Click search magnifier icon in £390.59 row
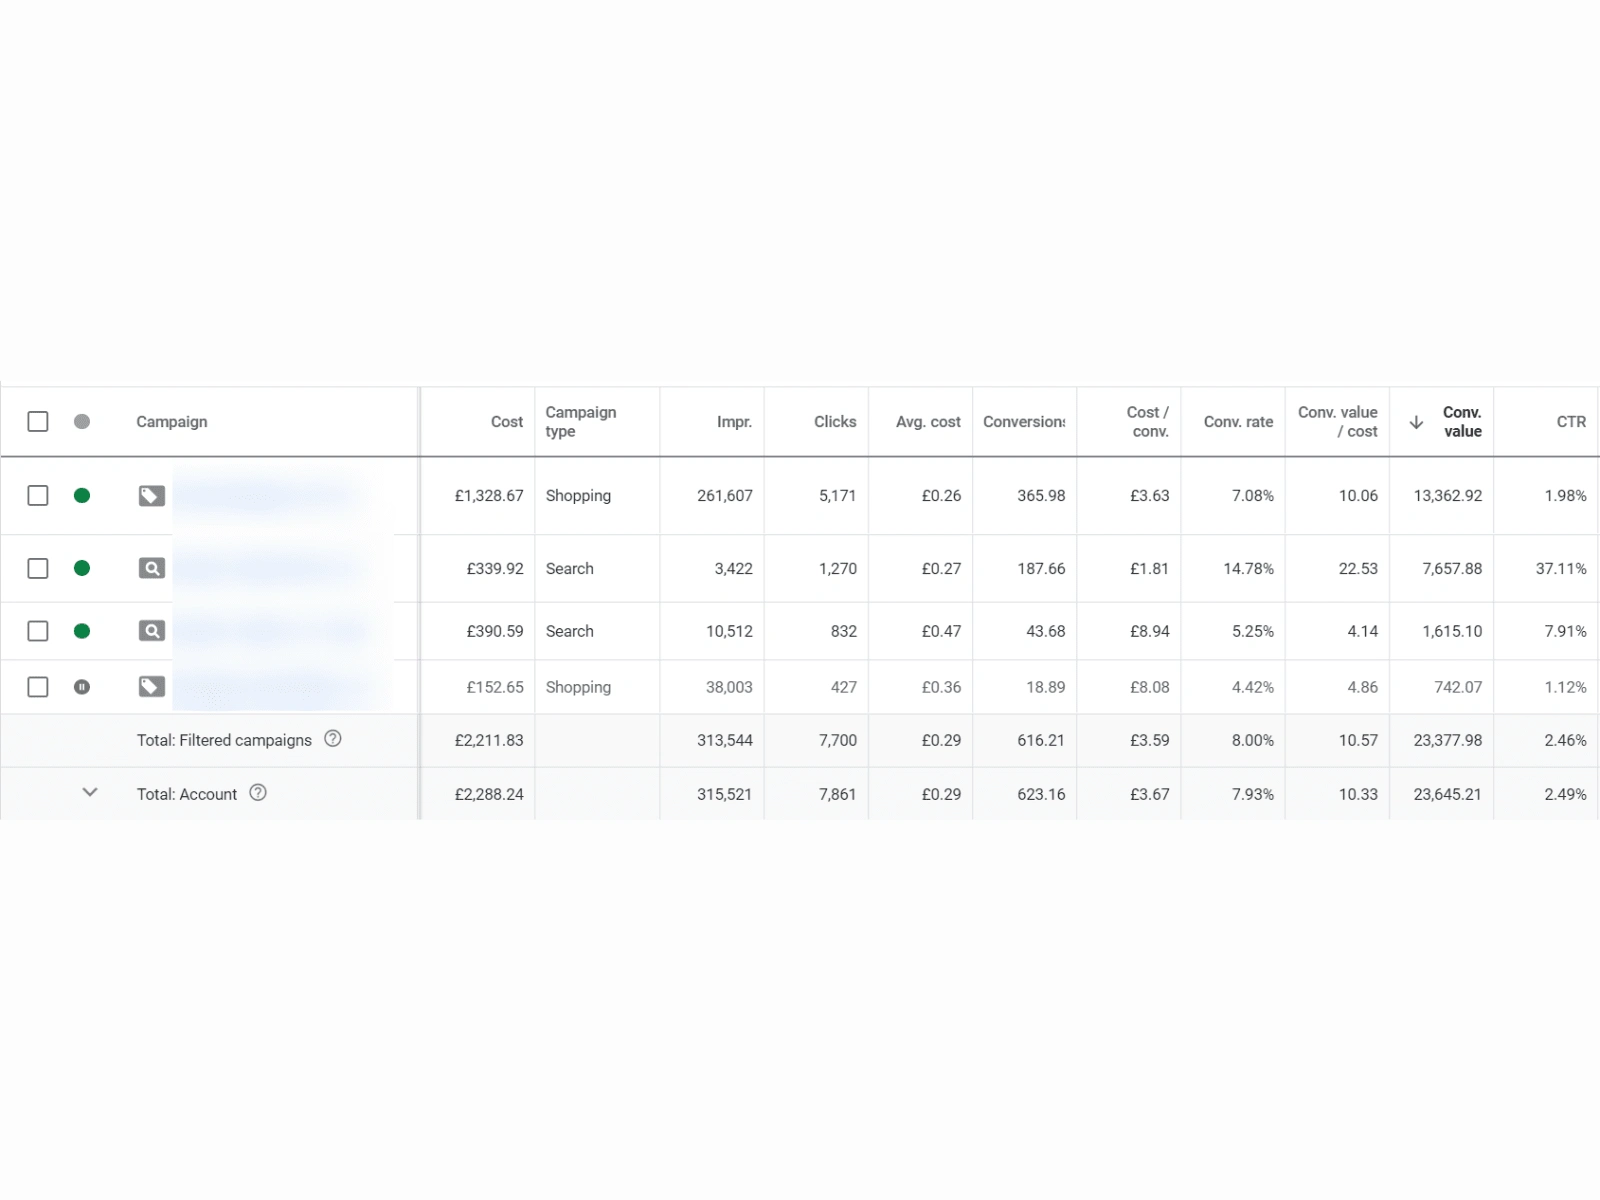1600x1200 pixels. [x=152, y=631]
